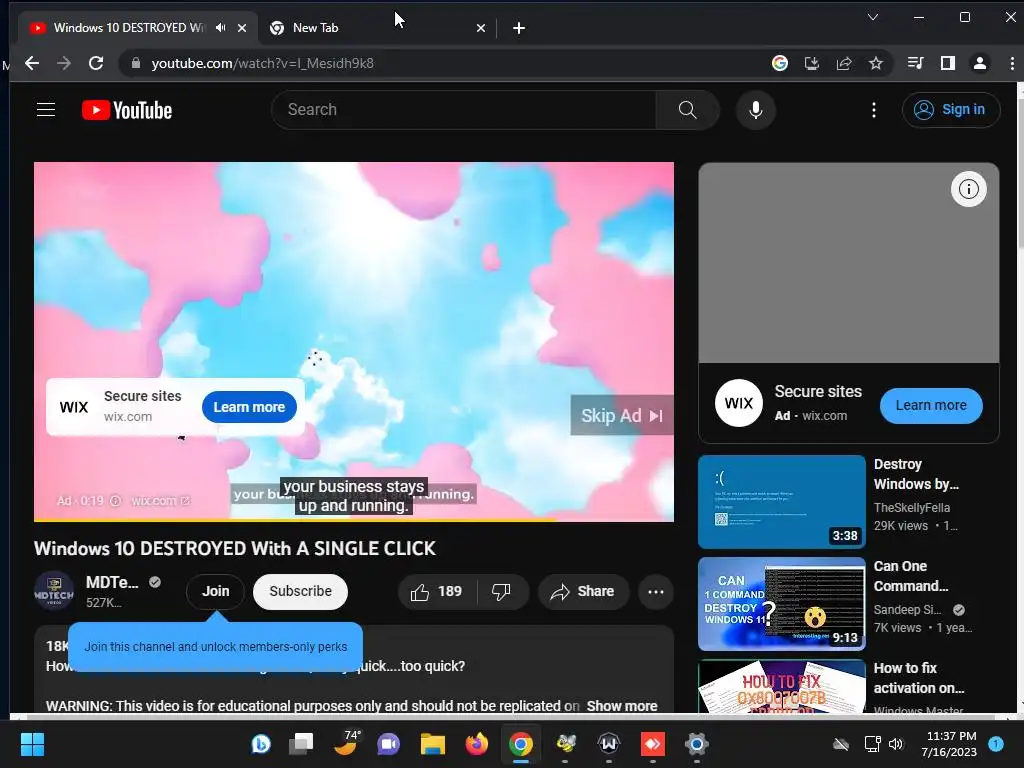Close the Windows 10 DESTROYED tab
1024x768 pixels.
pyautogui.click(x=242, y=27)
